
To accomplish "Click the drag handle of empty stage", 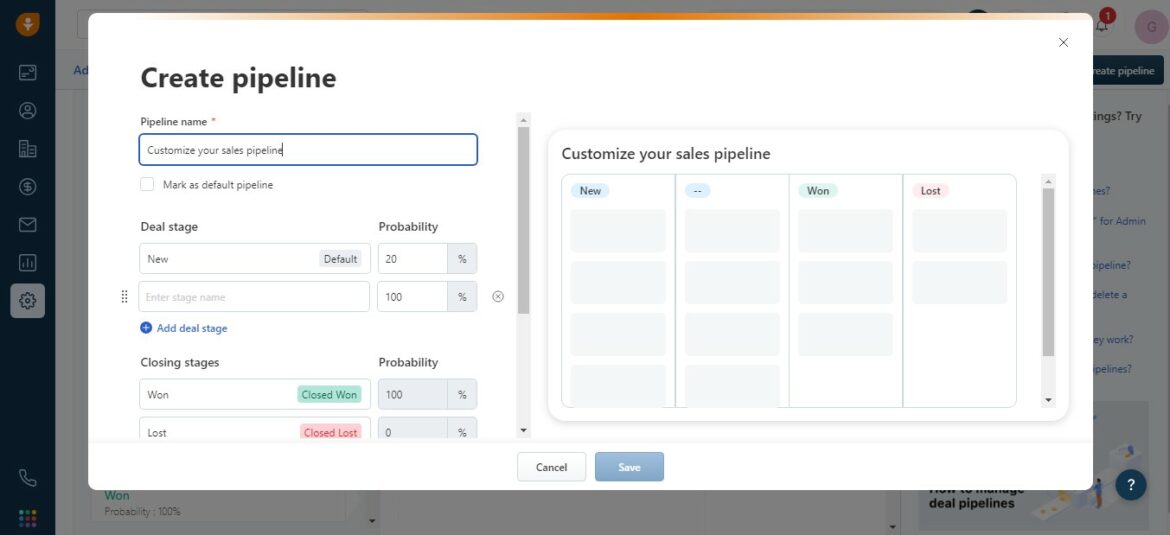I will click(x=125, y=297).
